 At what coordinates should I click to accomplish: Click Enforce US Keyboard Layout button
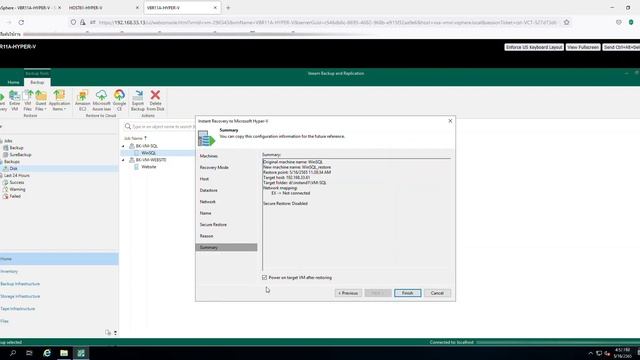534,47
